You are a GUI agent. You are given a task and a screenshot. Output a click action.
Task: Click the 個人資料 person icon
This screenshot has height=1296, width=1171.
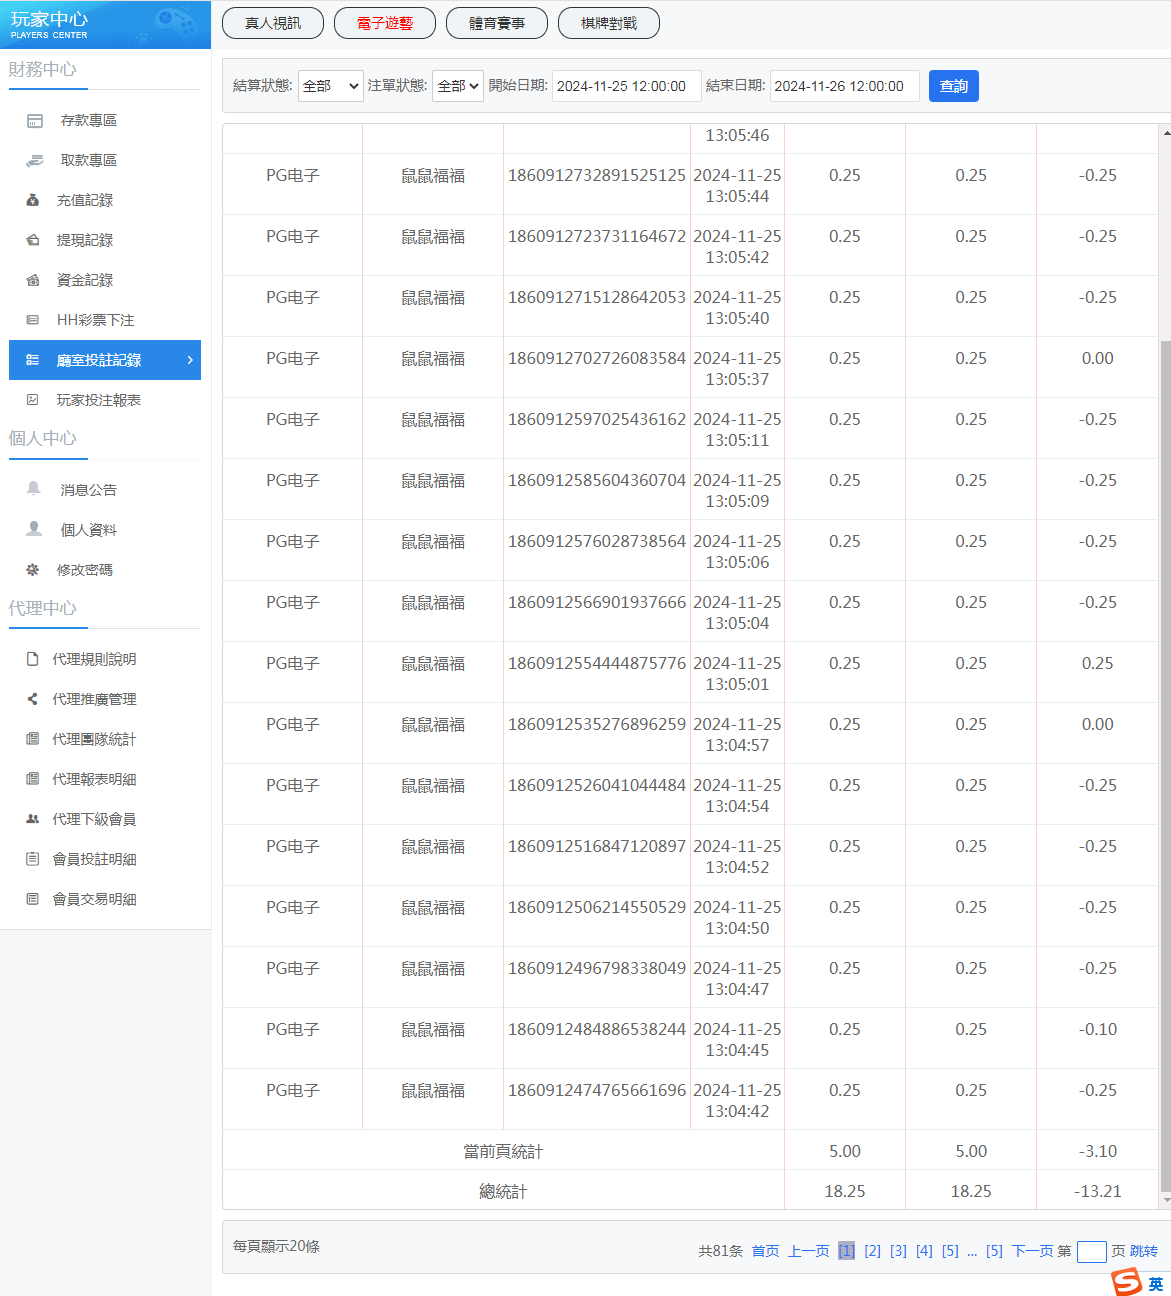coord(34,529)
